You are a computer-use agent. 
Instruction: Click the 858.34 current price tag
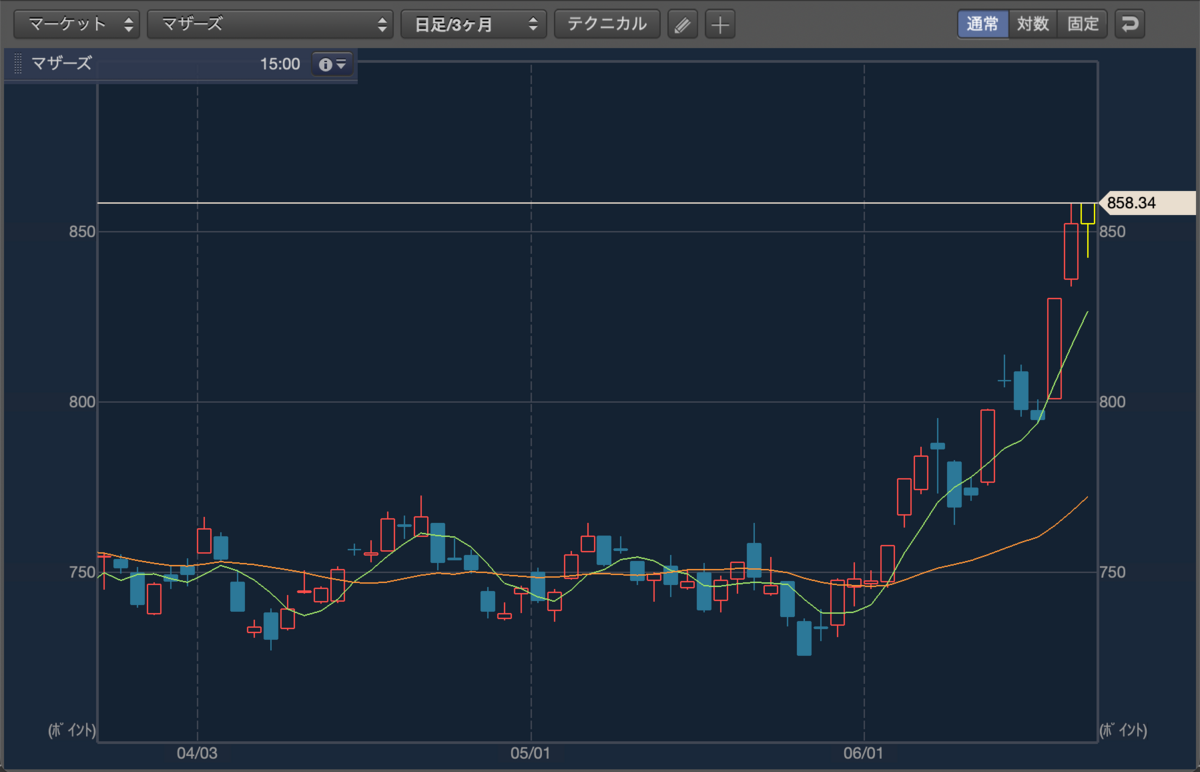pyautogui.click(x=1146, y=203)
